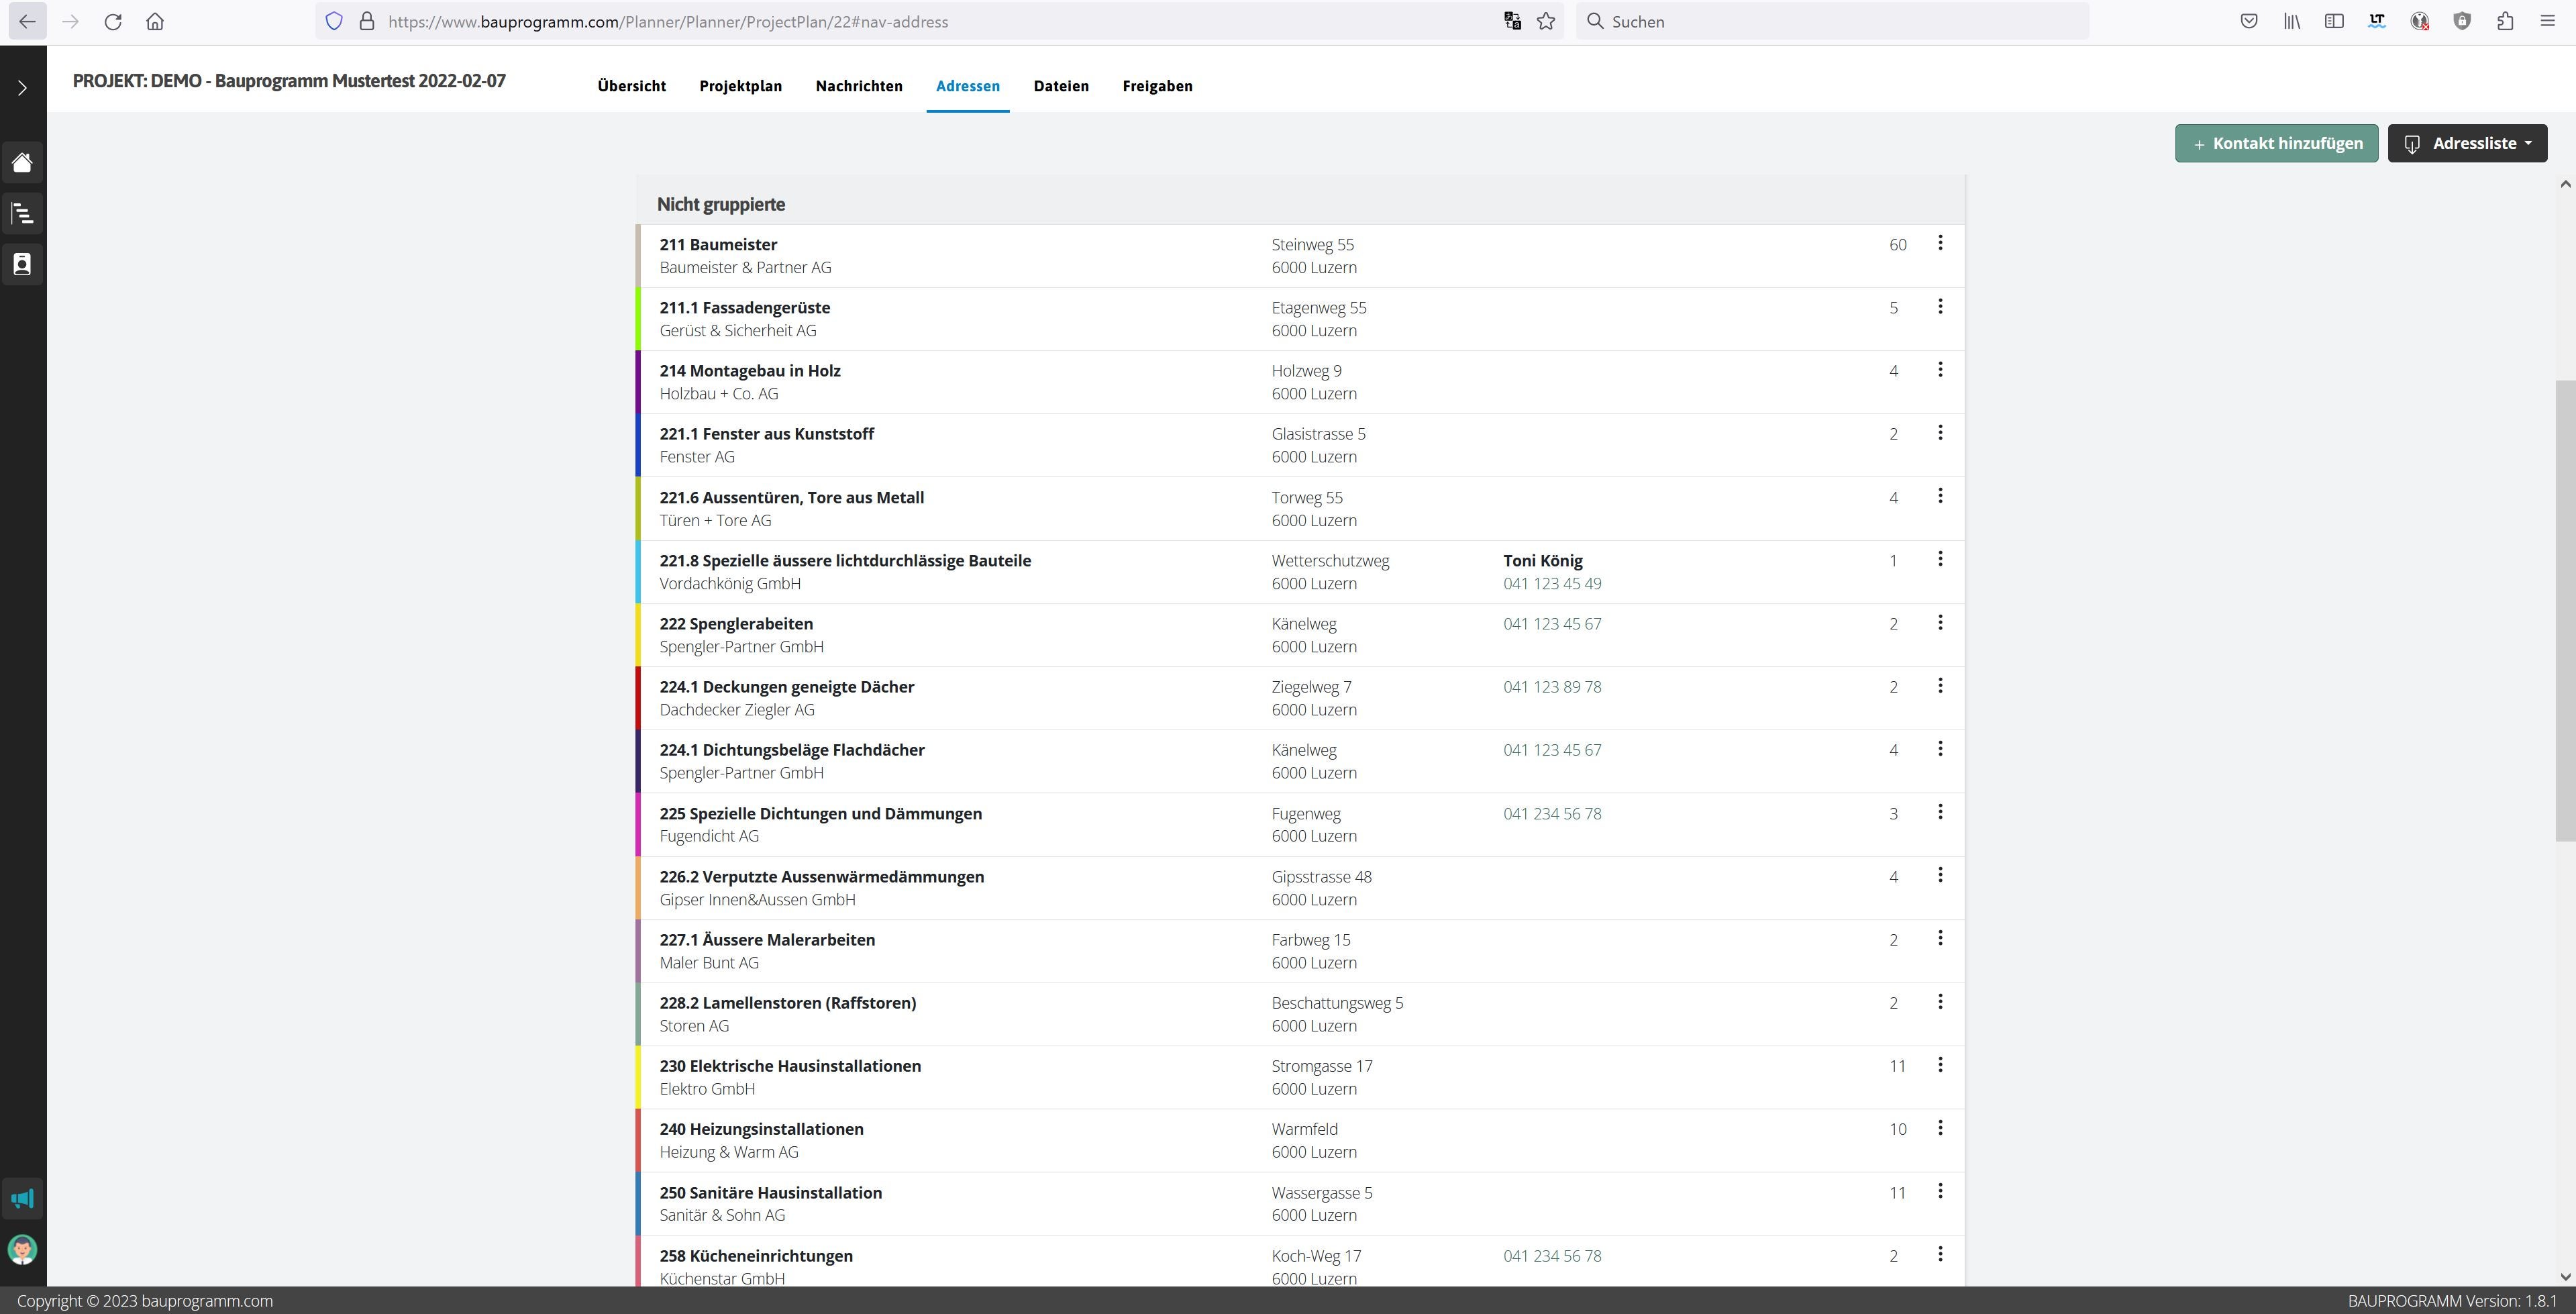Click the Kontakt hinzufügen button

pos(2276,143)
